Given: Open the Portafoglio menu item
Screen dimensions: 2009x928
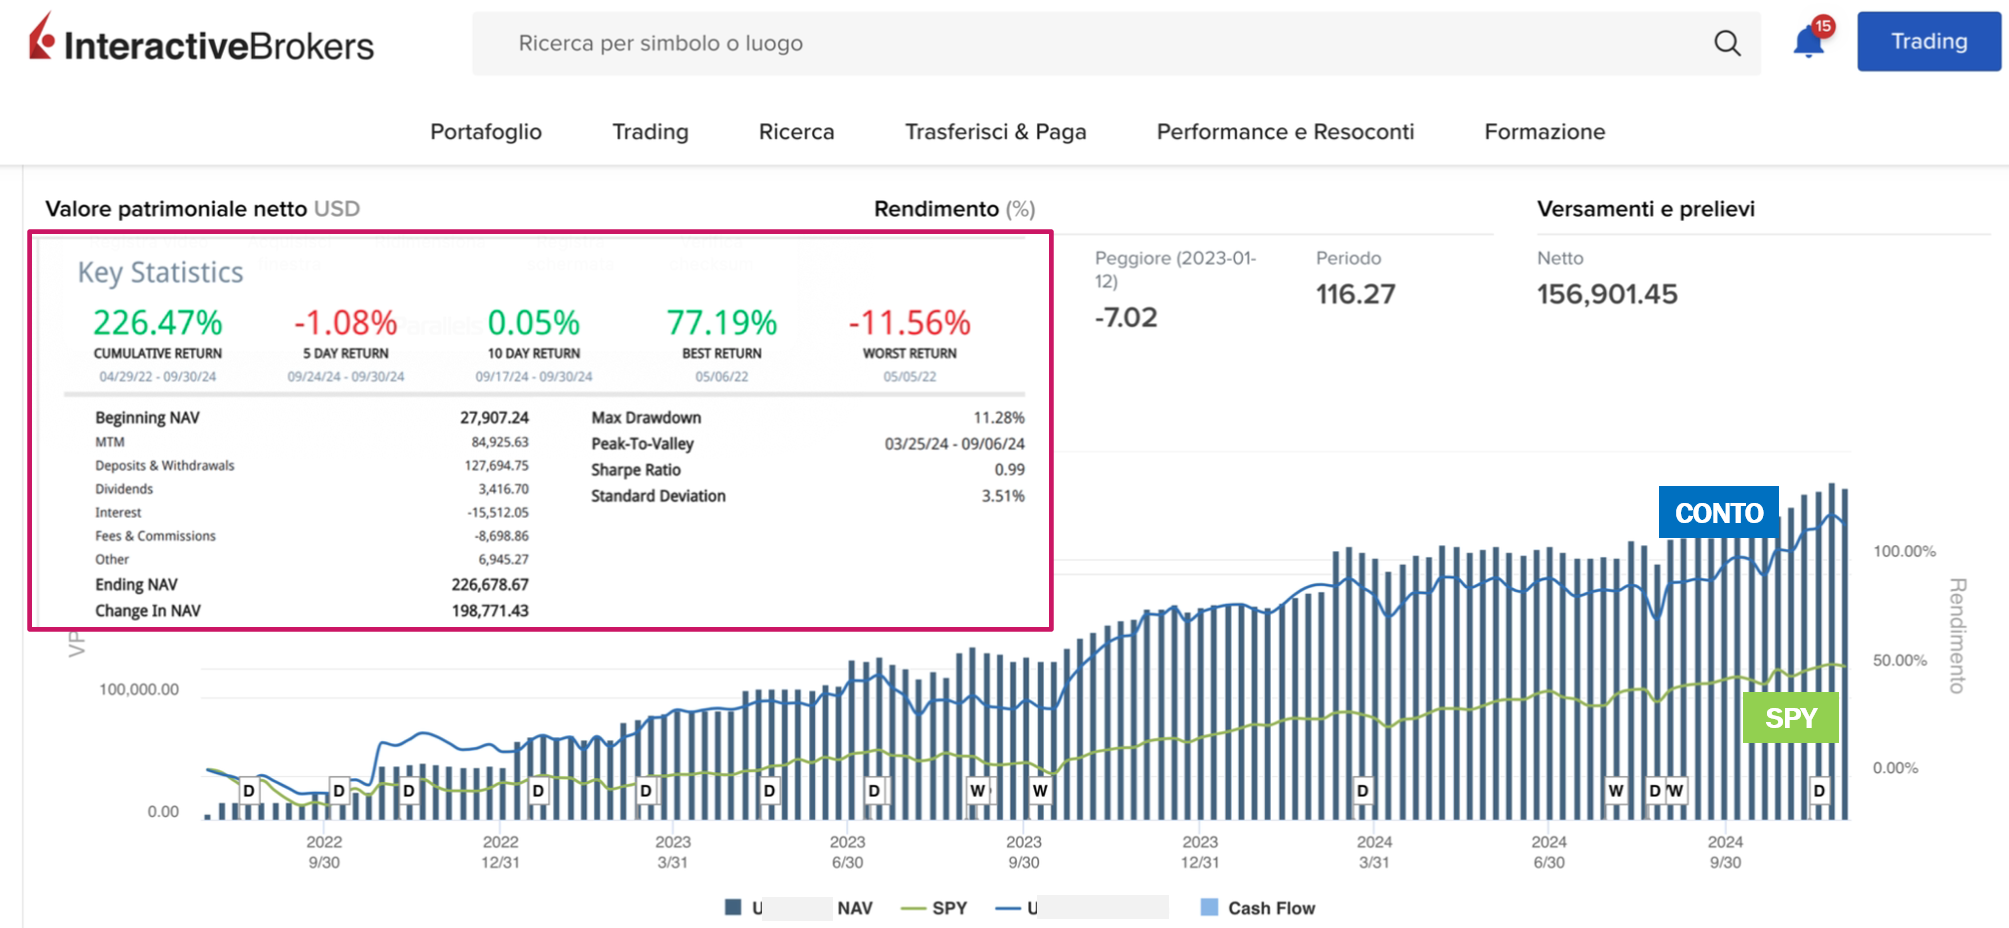Looking at the screenshot, I should [x=486, y=132].
